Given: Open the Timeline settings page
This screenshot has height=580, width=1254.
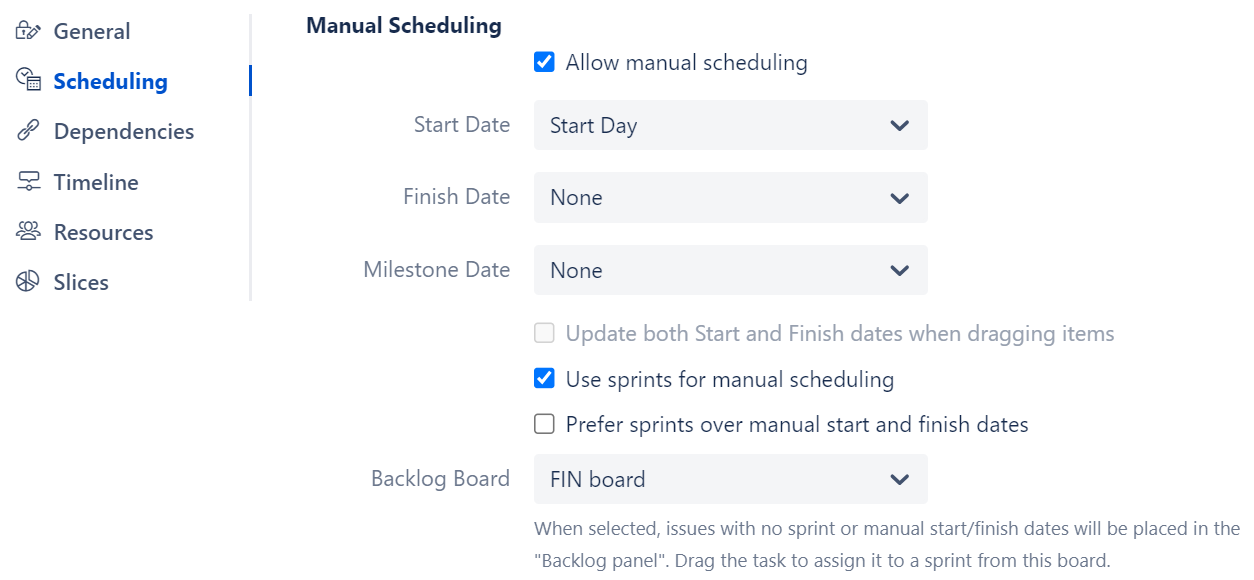Looking at the screenshot, I should [95, 181].
